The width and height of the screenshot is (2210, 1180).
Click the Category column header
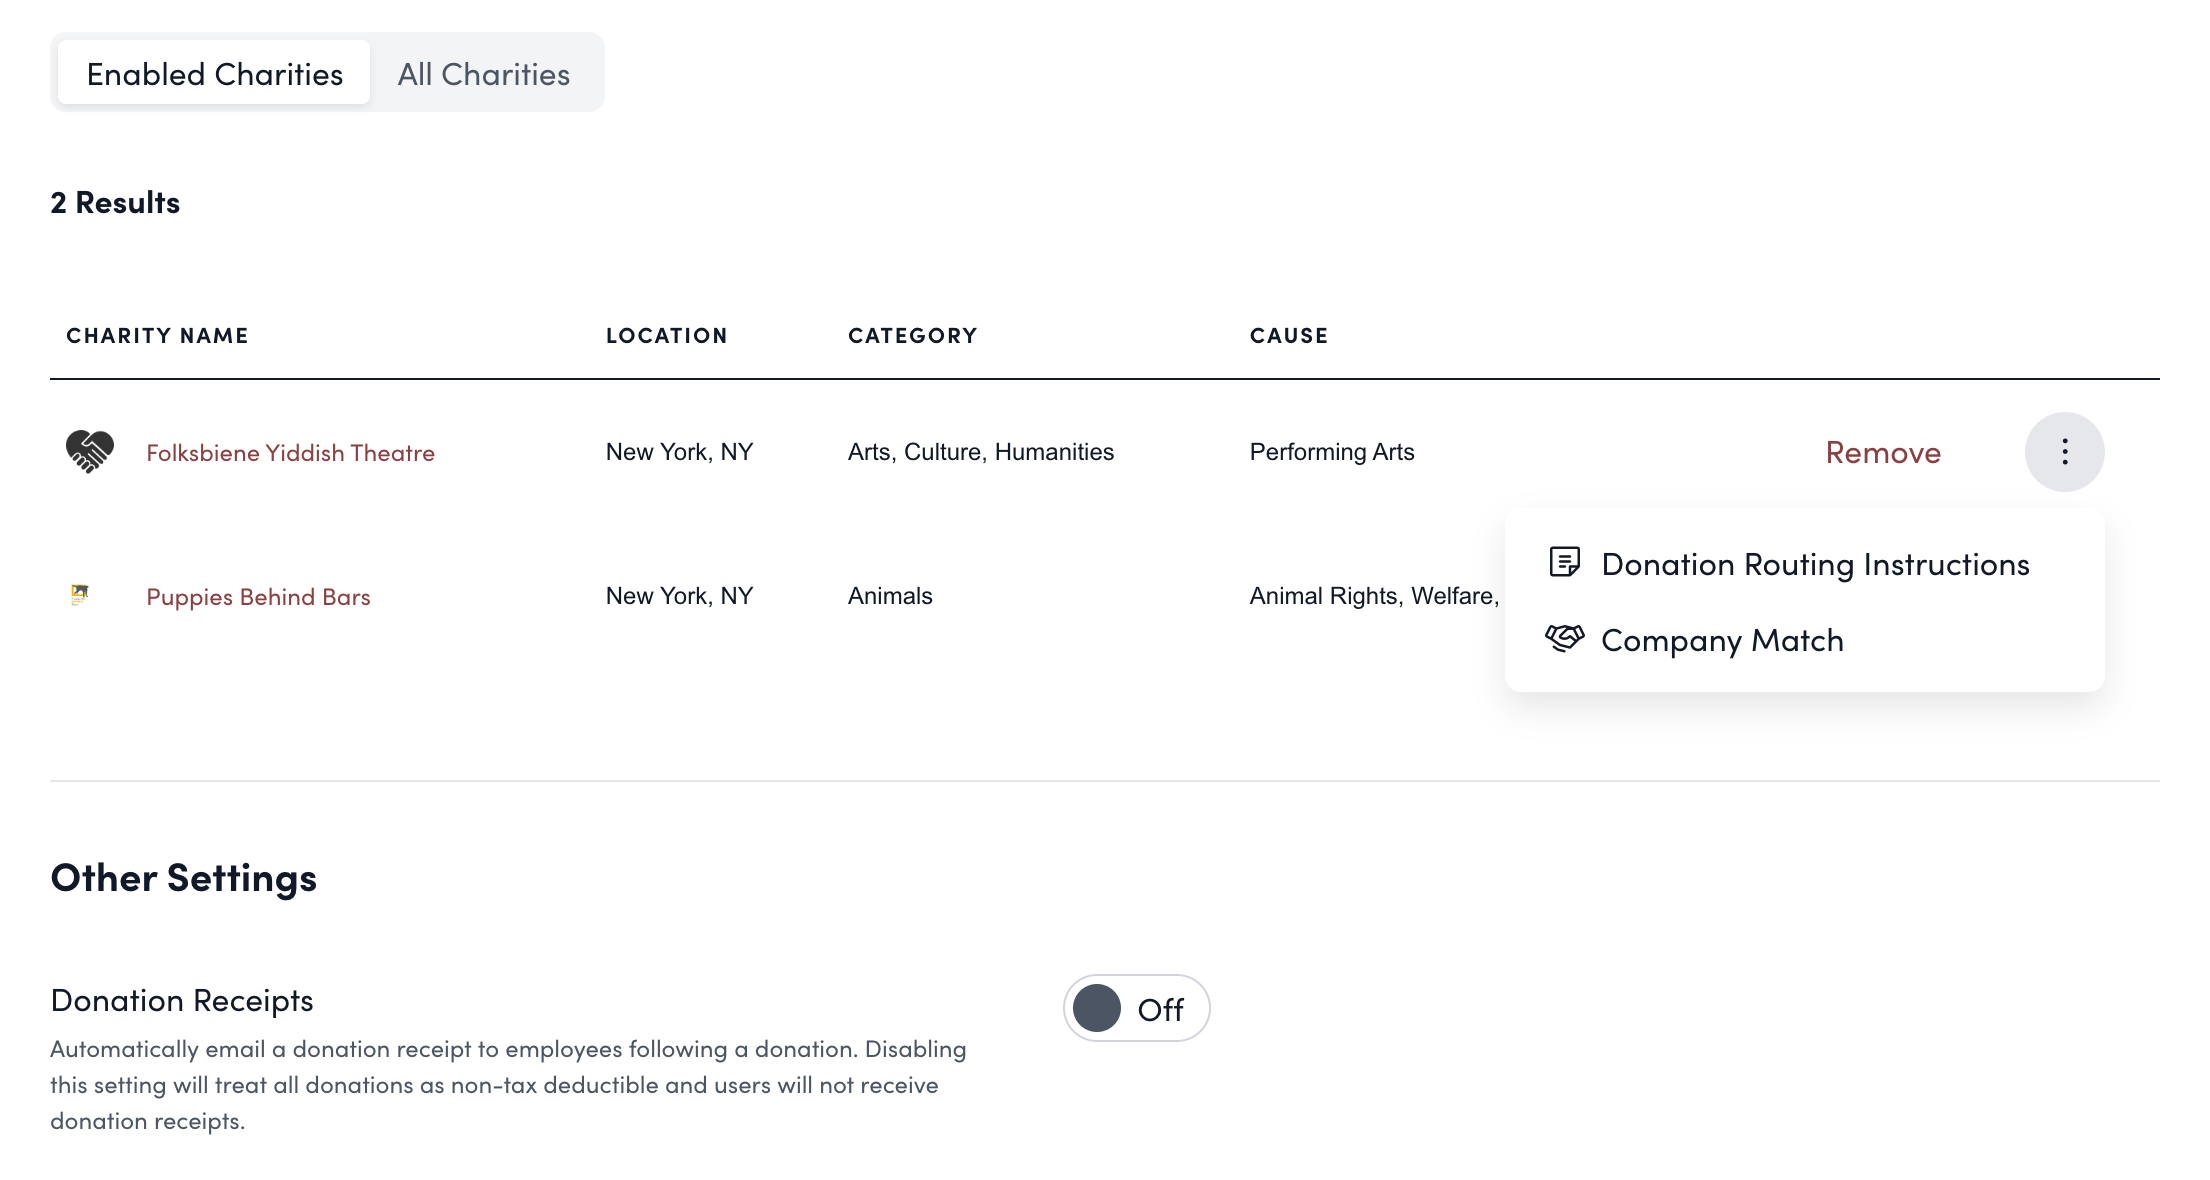click(912, 336)
